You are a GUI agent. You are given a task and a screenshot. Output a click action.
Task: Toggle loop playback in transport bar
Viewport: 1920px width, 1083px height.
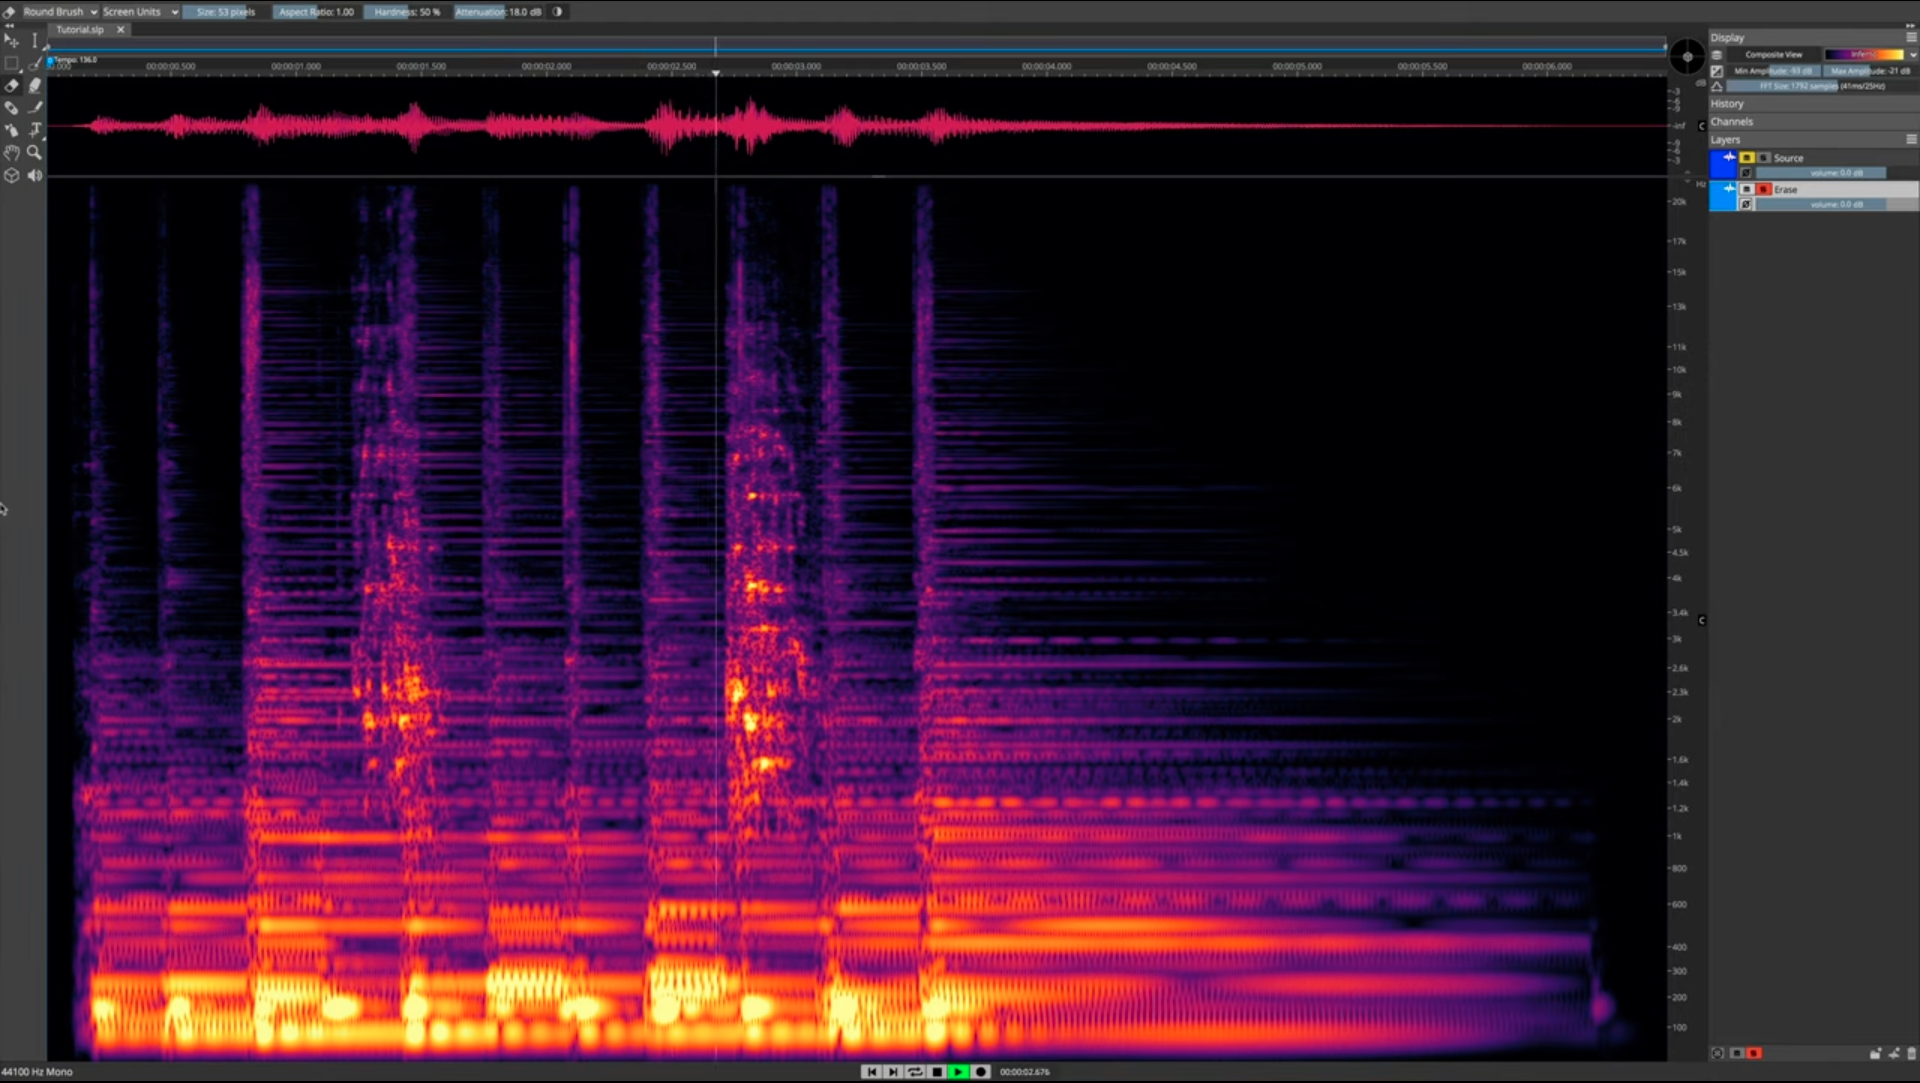[915, 1071]
